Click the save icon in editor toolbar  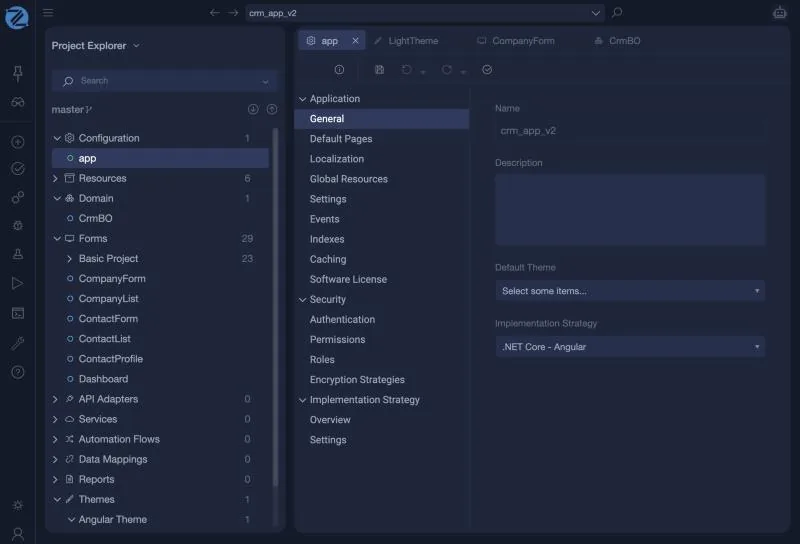pyautogui.click(x=379, y=69)
